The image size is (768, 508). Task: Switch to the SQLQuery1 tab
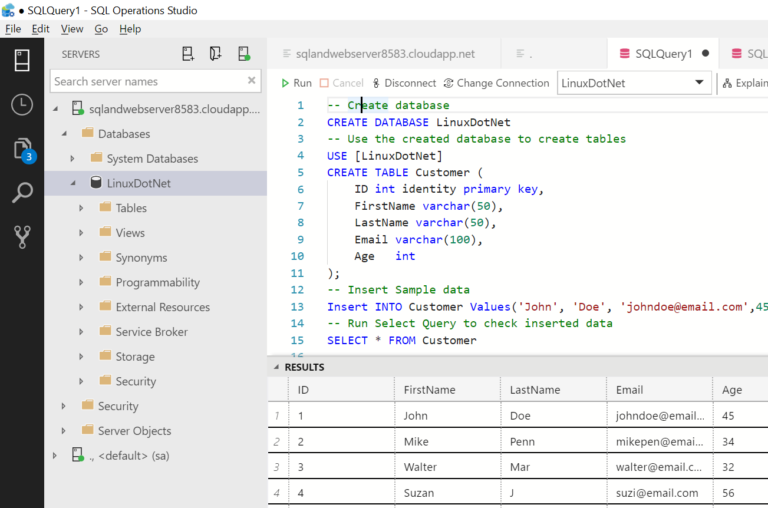coord(664,53)
